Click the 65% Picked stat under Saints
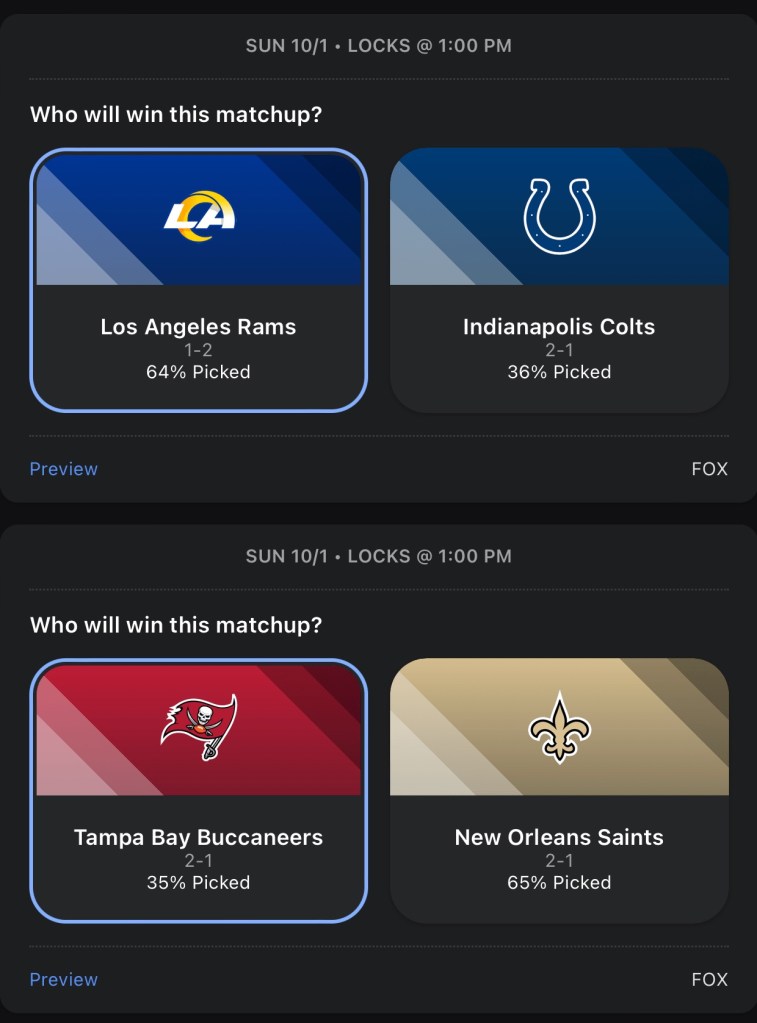The width and height of the screenshot is (757, 1023). pos(559,882)
